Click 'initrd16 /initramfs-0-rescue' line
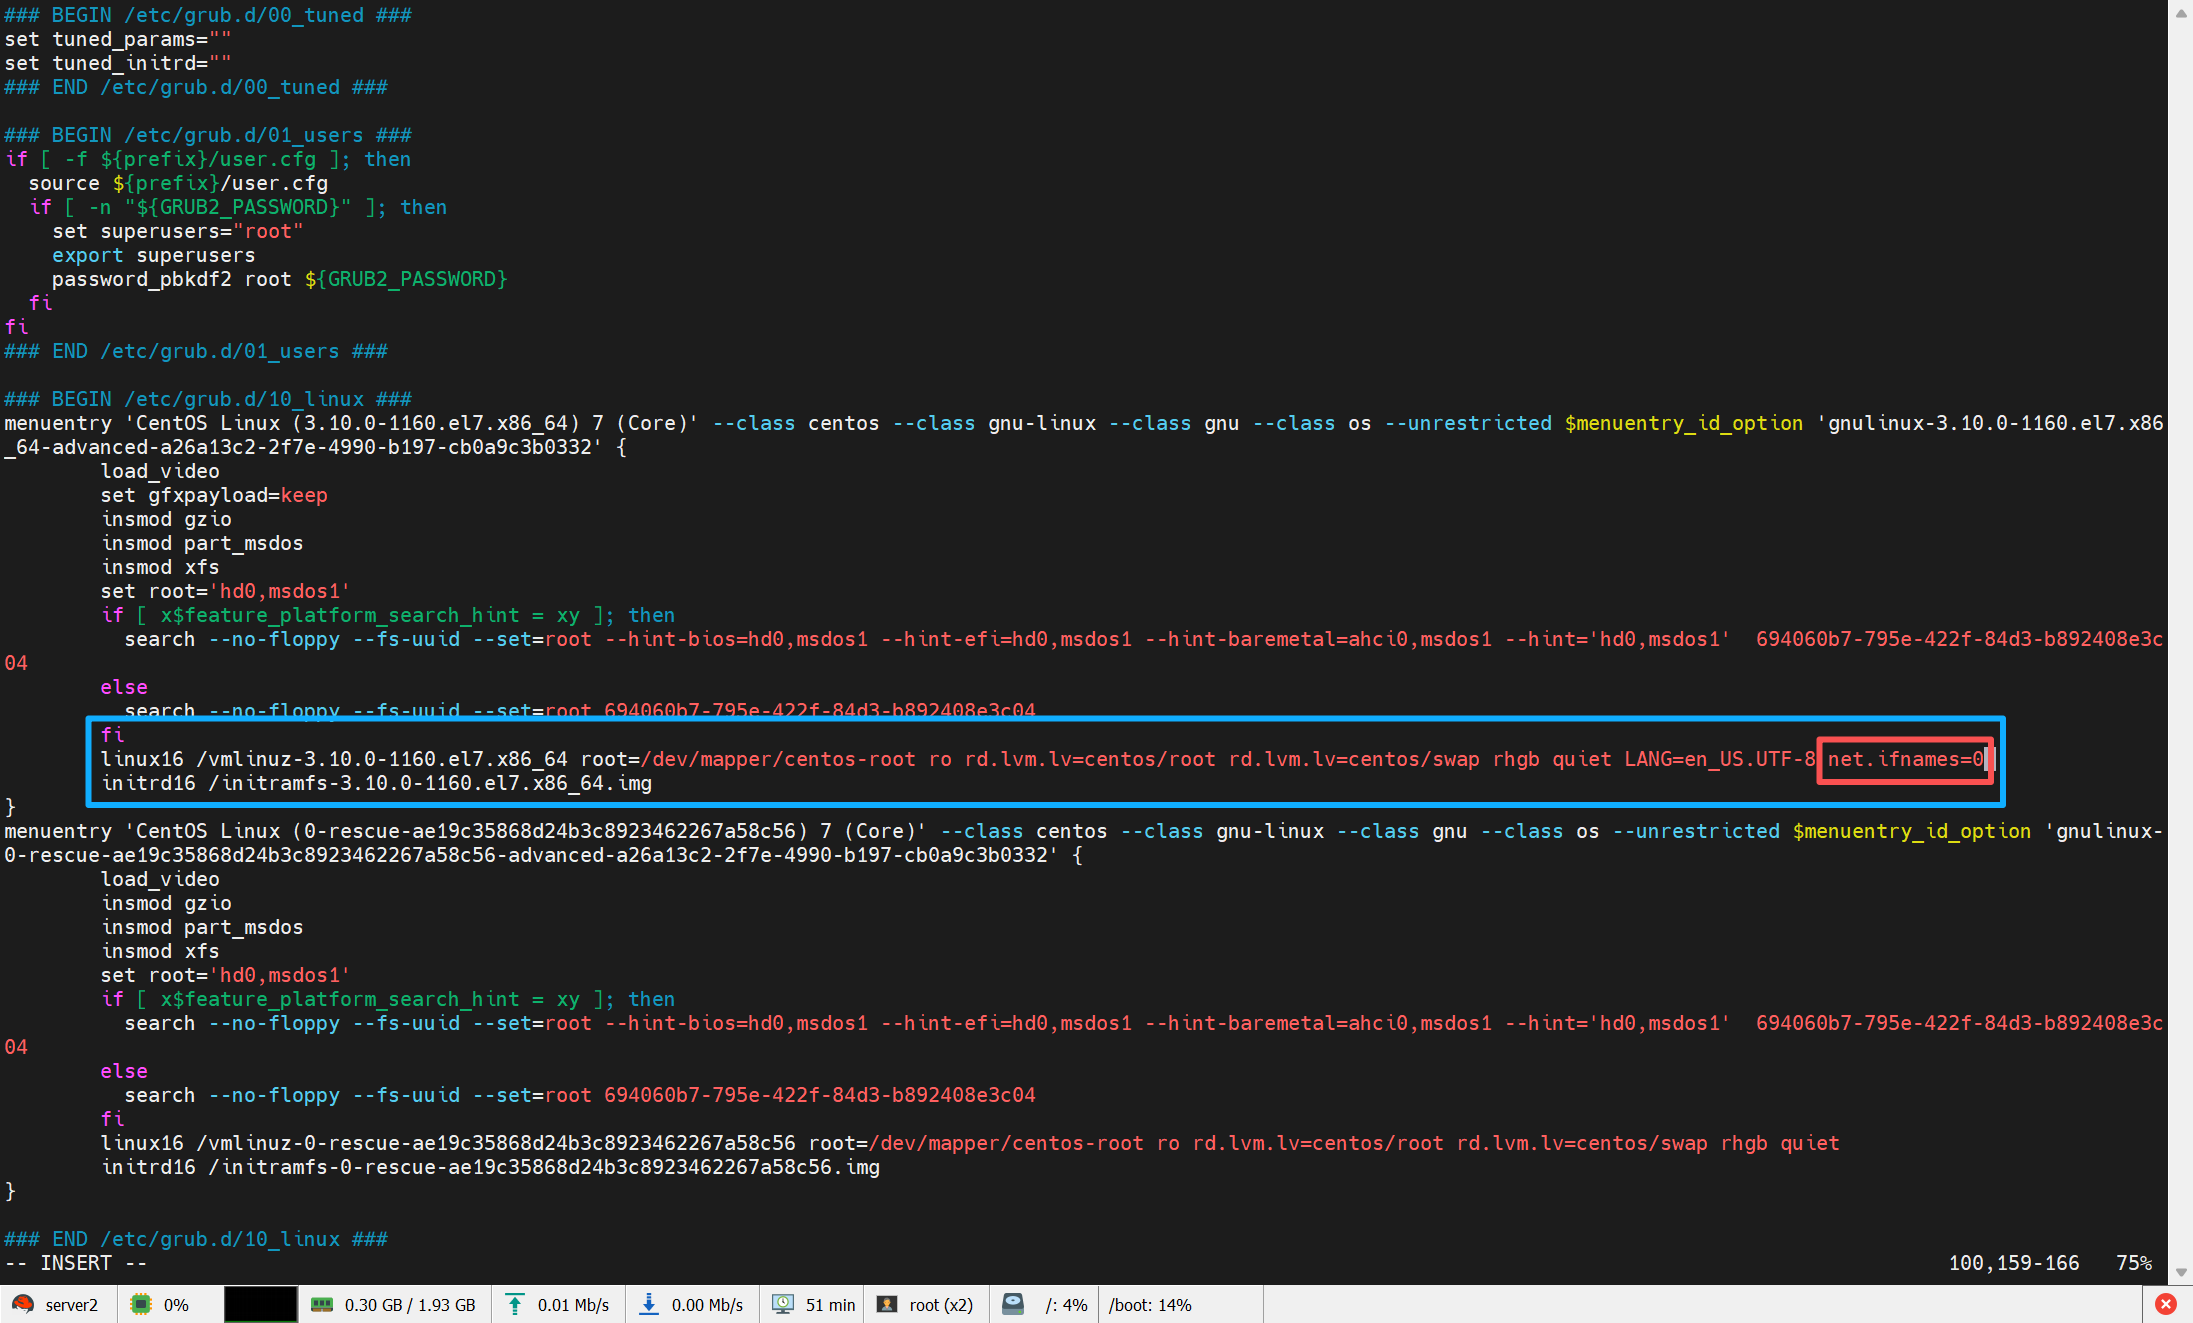 [490, 1167]
